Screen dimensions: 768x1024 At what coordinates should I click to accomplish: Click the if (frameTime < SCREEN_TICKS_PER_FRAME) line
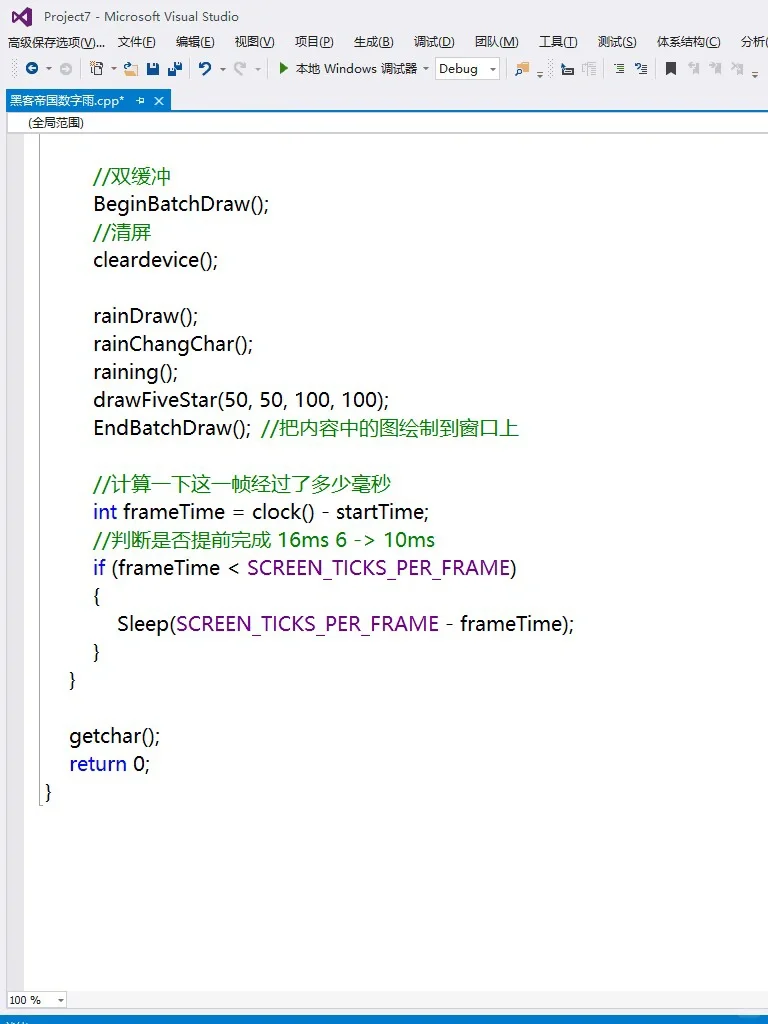(x=304, y=568)
